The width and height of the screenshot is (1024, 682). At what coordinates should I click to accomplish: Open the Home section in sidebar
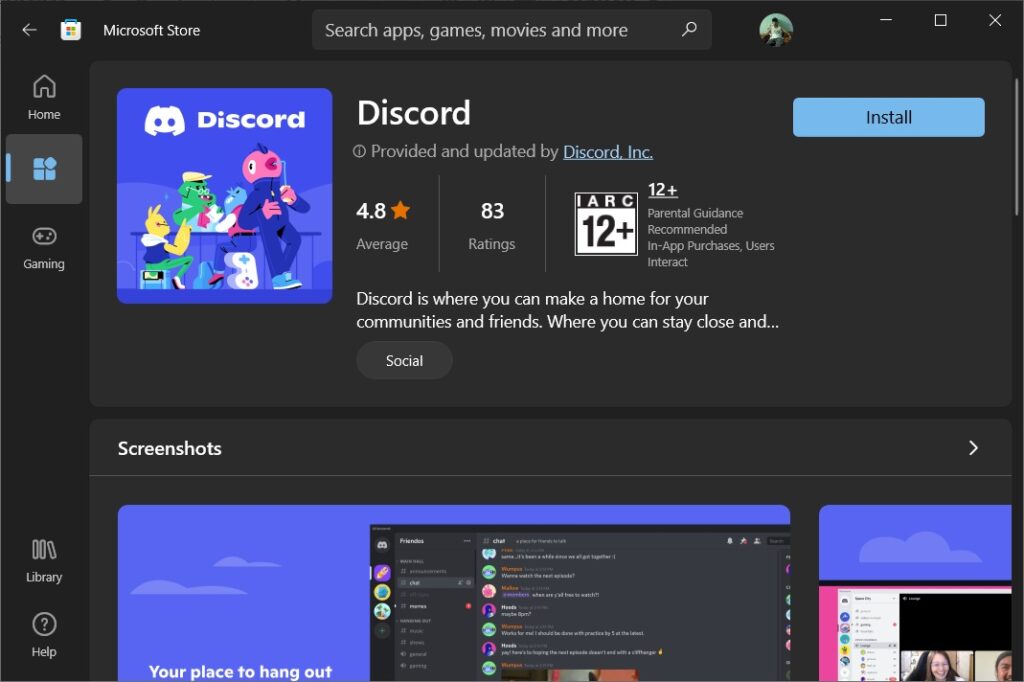[43, 96]
